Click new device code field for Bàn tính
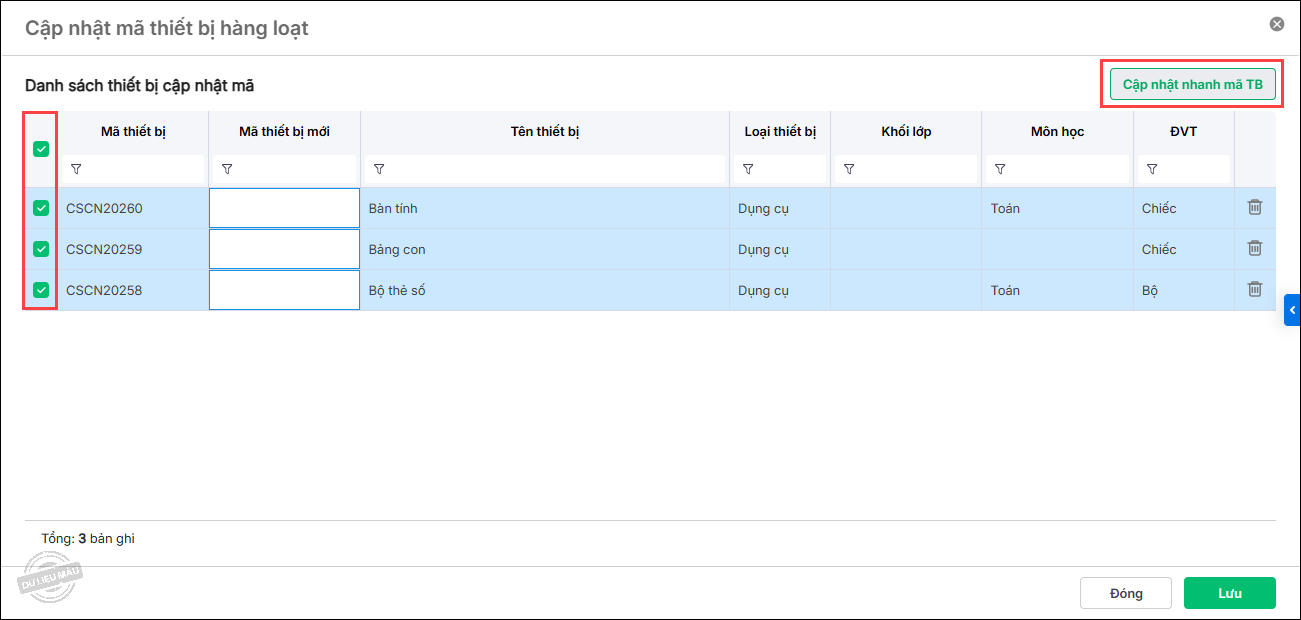The height and width of the screenshot is (620, 1301). click(284, 208)
